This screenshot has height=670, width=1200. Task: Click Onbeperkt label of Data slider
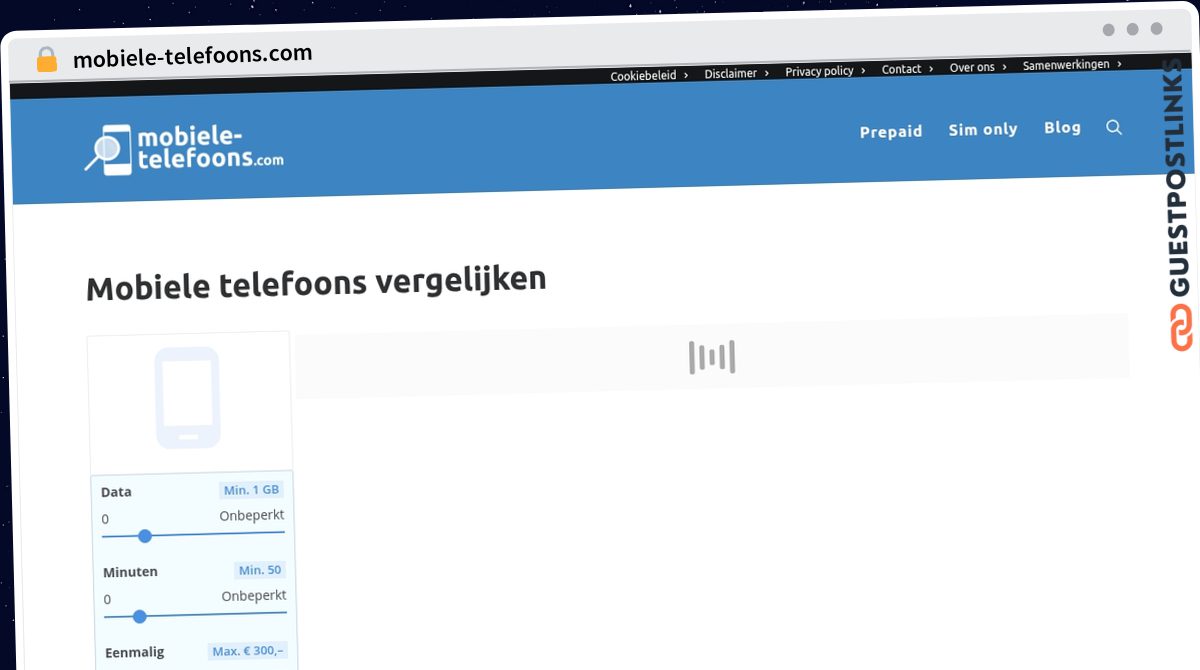tap(252, 515)
